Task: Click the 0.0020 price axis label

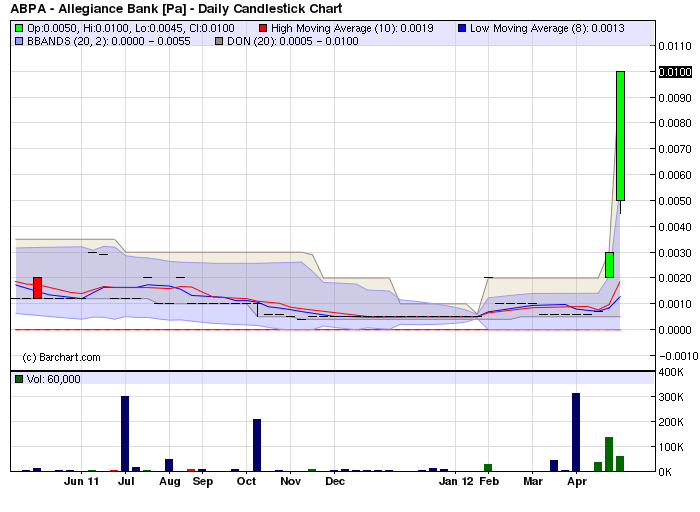Action: tap(675, 278)
